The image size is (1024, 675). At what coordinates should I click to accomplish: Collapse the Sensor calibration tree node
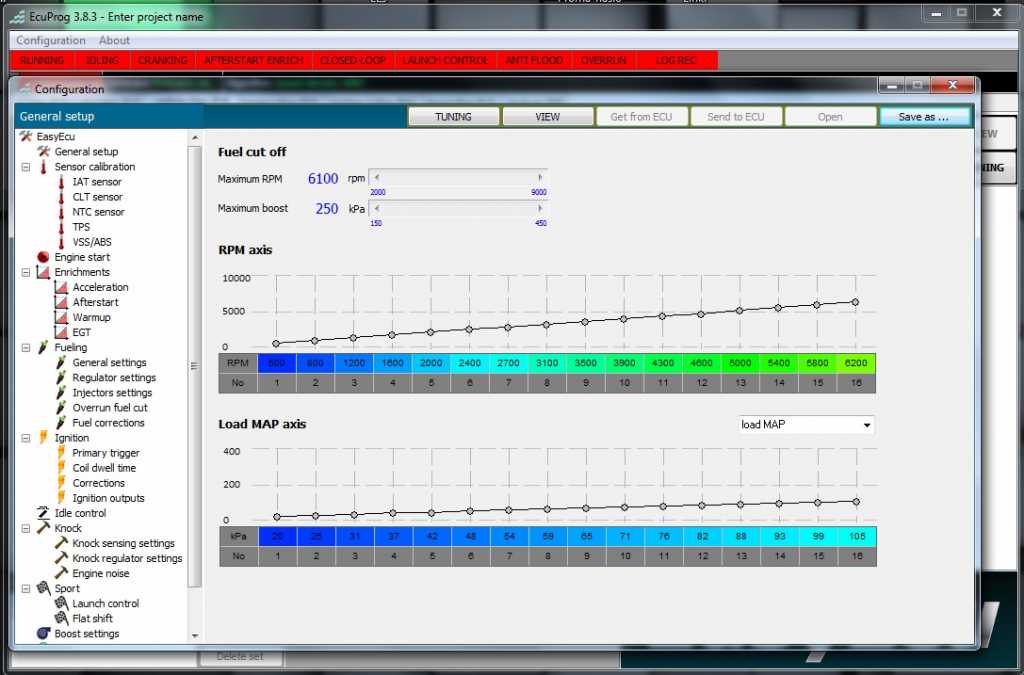pos(26,167)
